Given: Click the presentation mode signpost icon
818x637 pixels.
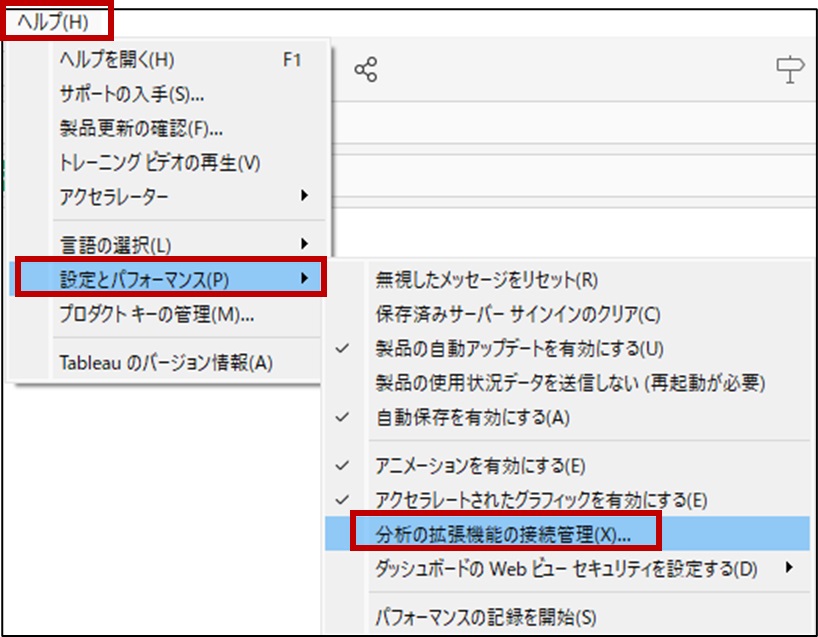Looking at the screenshot, I should pos(790,69).
